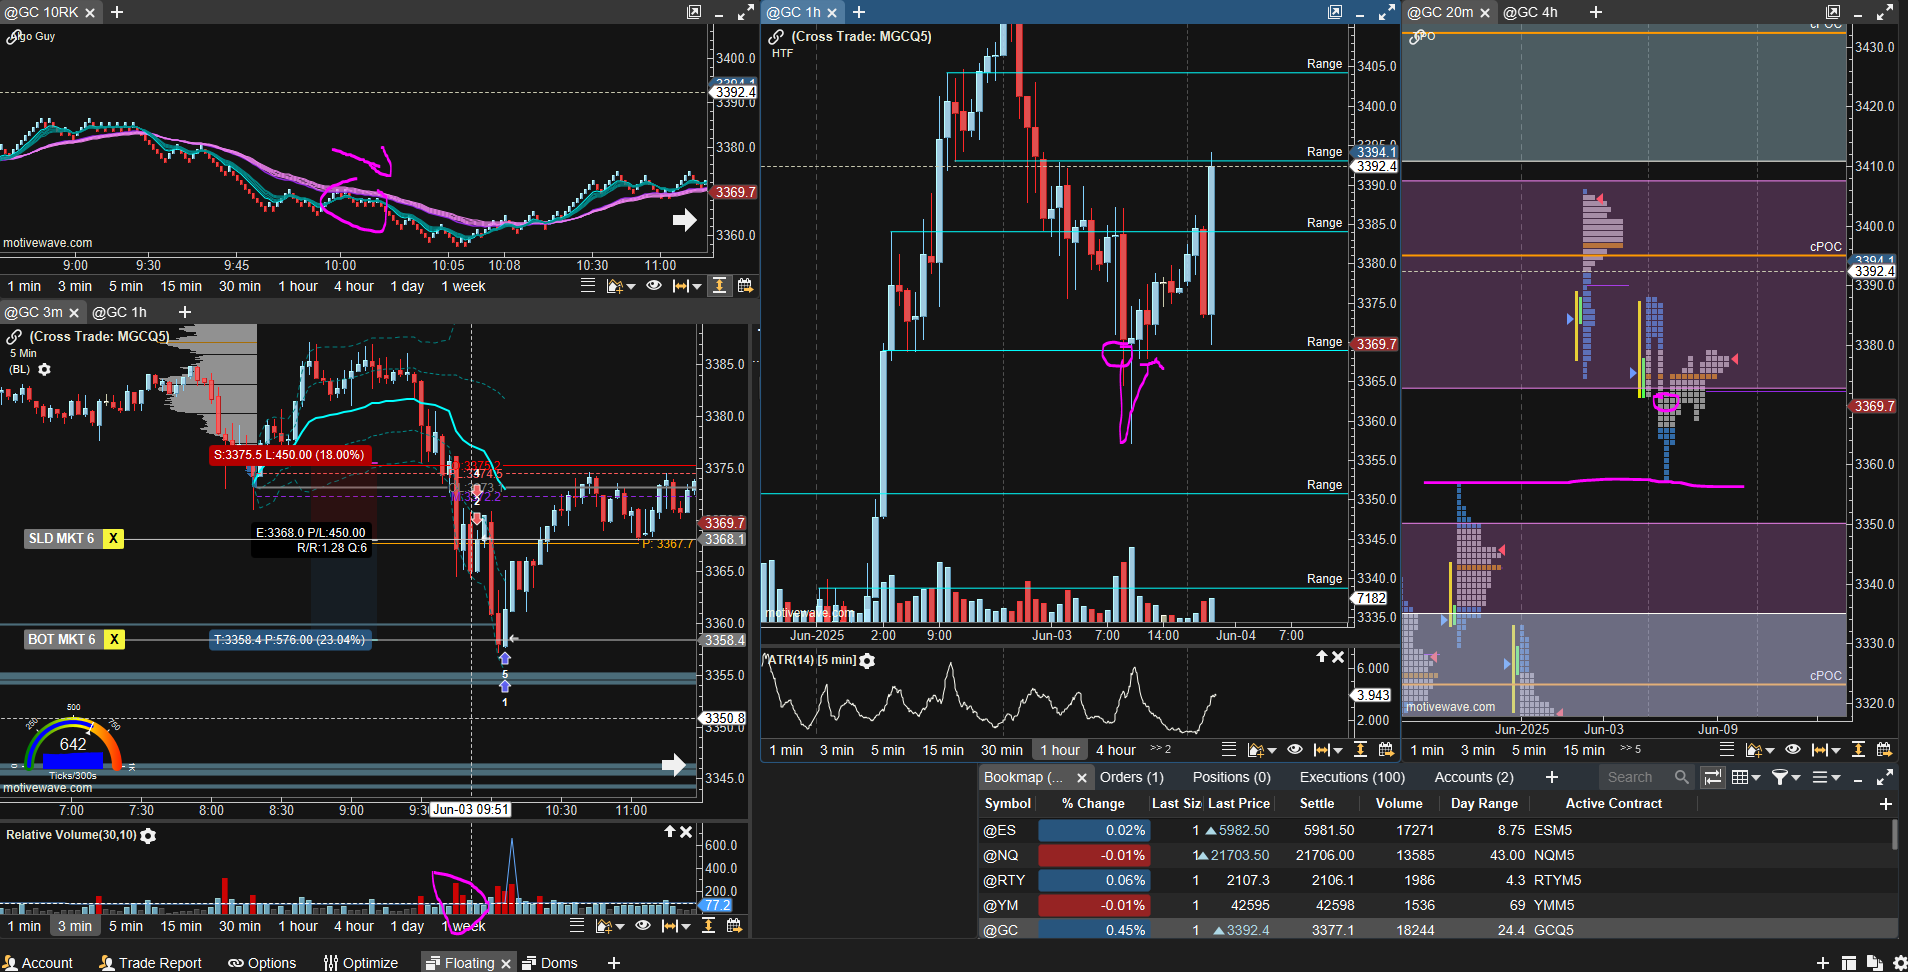
Task: Switch to the @GC 4h tab
Action: coord(1530,12)
